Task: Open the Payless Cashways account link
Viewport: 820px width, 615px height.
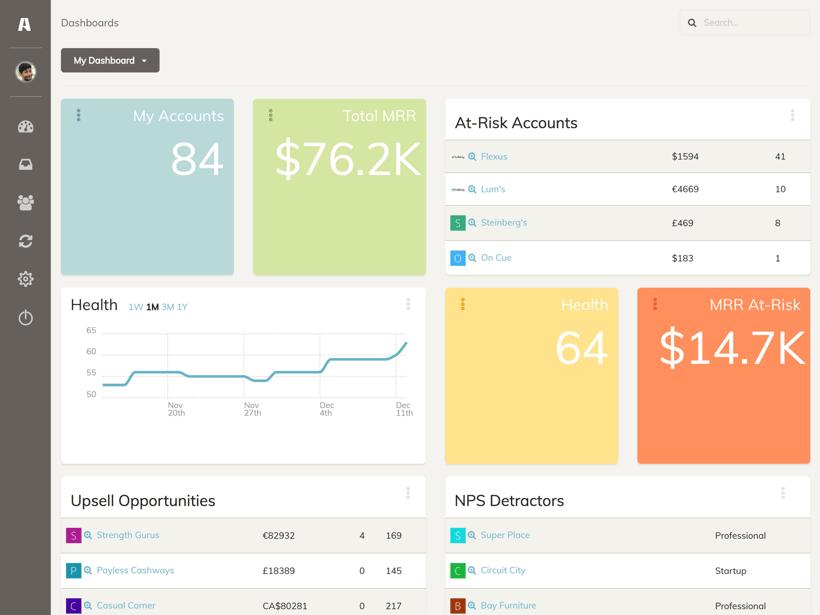Action: click(x=135, y=571)
